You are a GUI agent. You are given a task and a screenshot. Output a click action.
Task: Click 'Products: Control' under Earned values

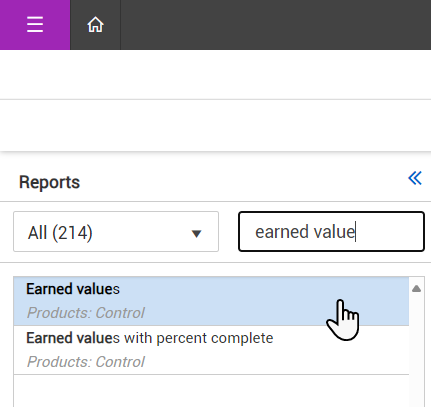coord(86,313)
